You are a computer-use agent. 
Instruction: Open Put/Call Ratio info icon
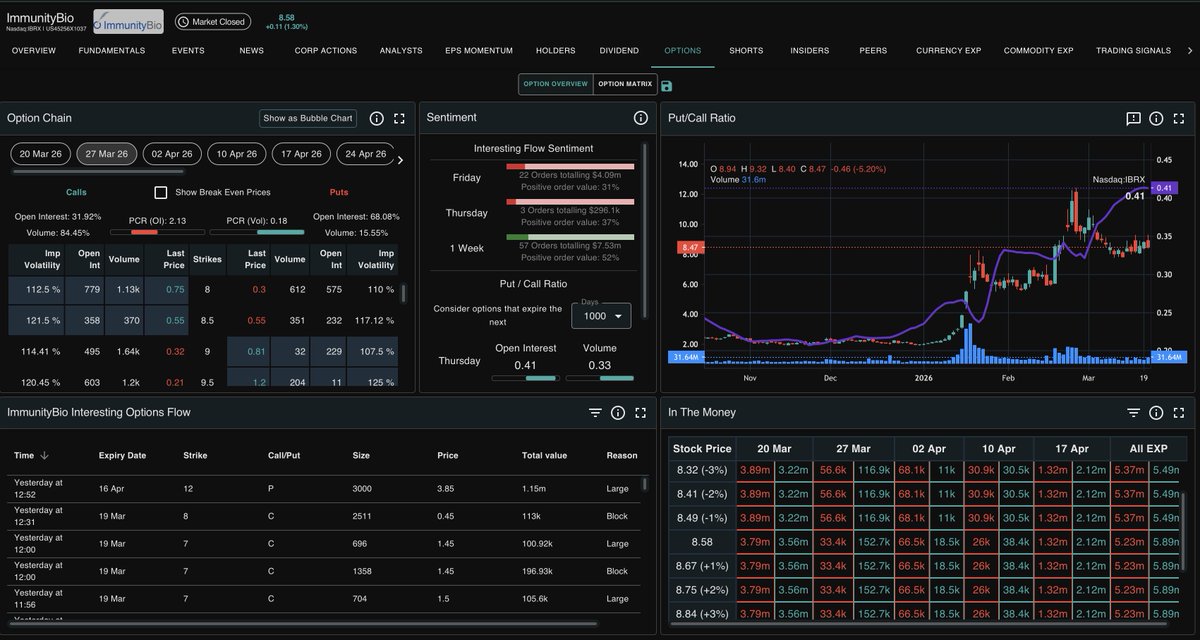coord(1156,118)
